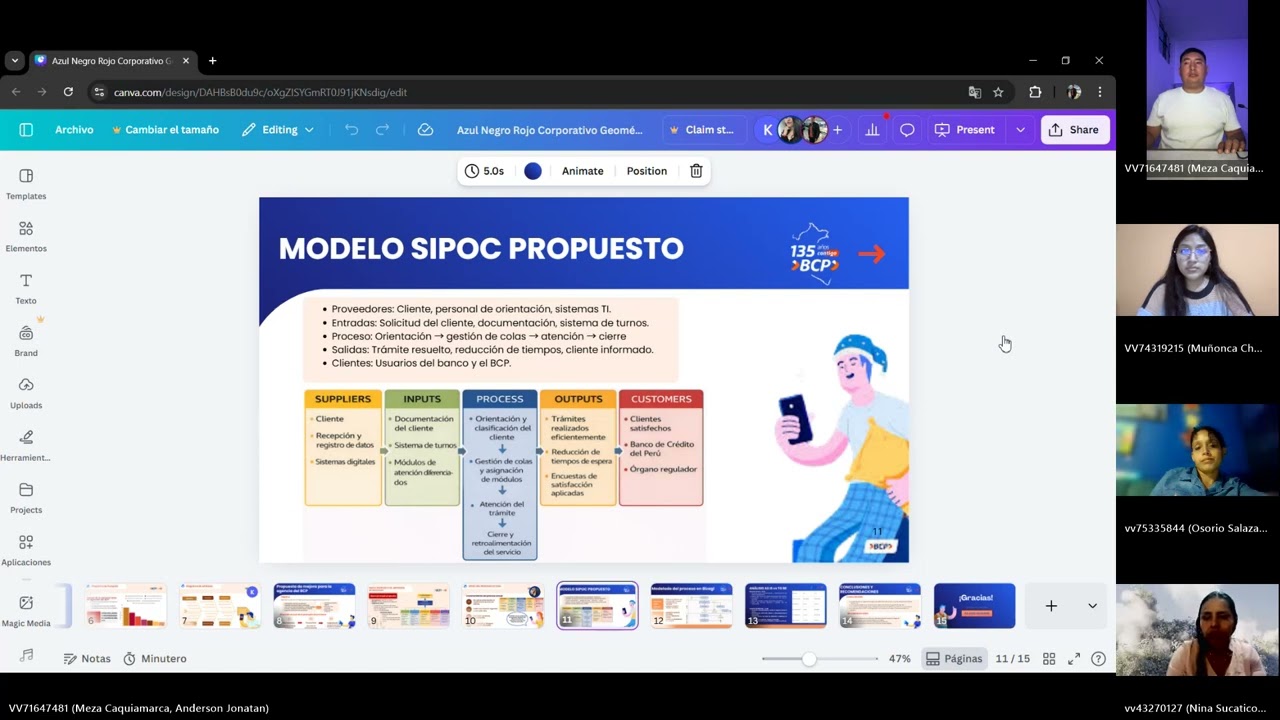Select page 9 thumbnail
1280x720 pixels.
point(409,606)
